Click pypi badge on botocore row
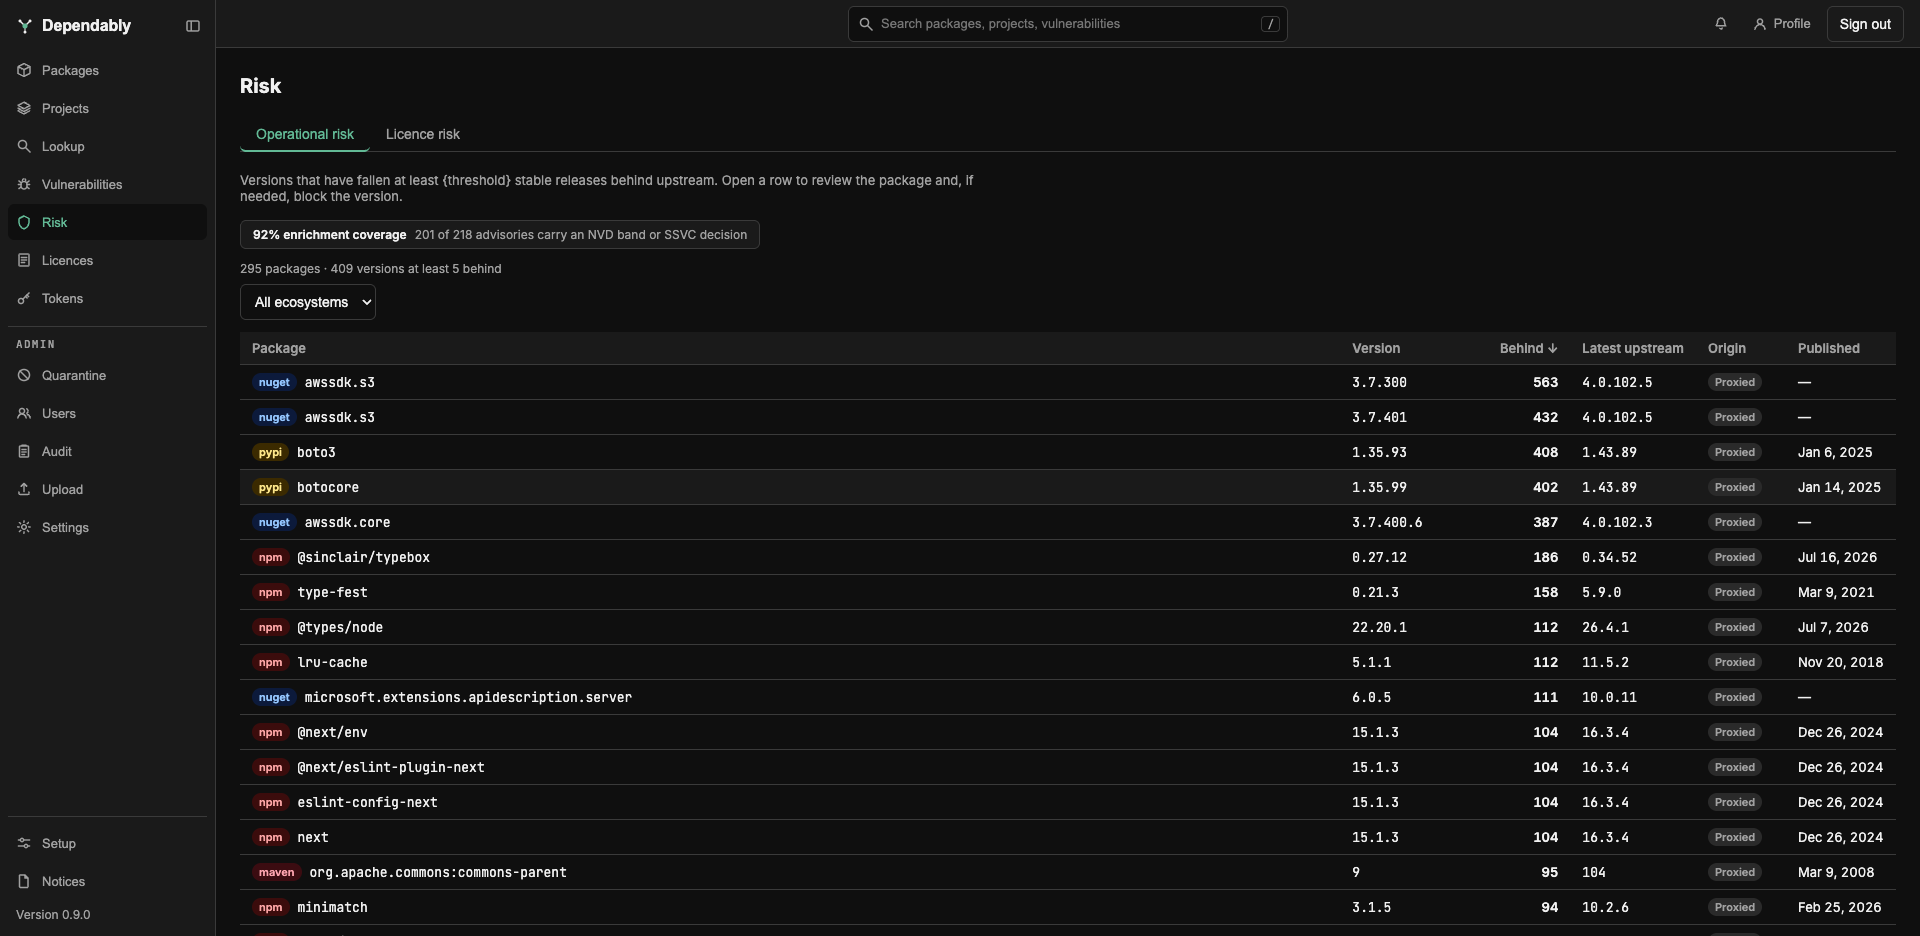The height and width of the screenshot is (936, 1920). pyautogui.click(x=270, y=487)
